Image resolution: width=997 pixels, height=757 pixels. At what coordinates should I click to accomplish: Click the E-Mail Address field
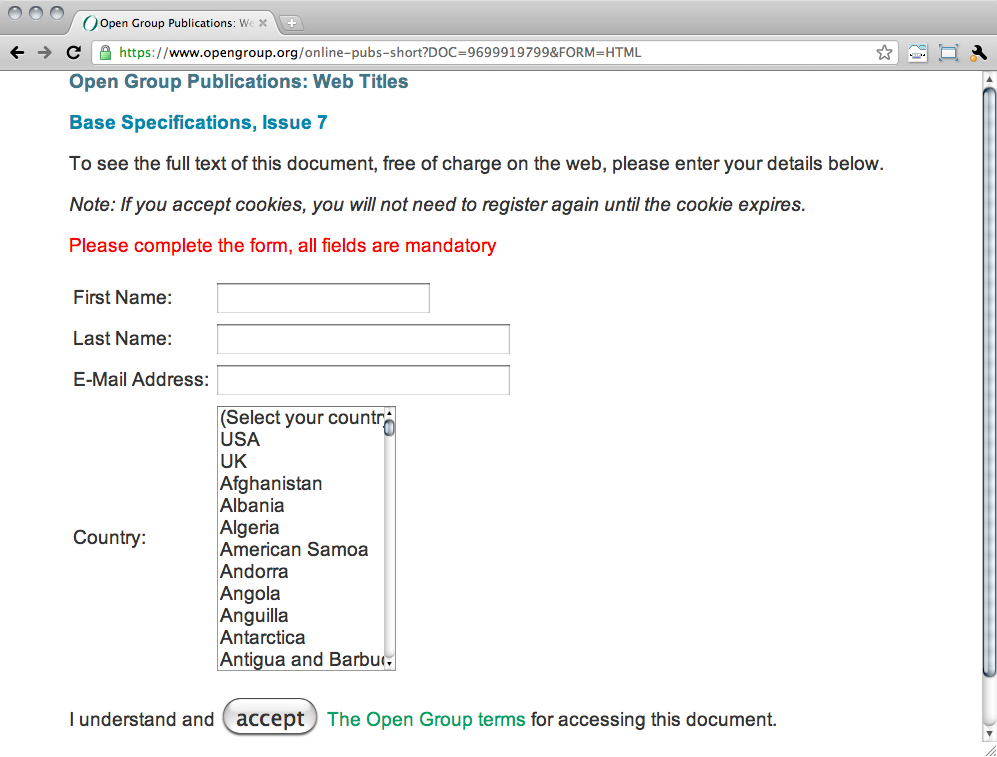pos(363,380)
